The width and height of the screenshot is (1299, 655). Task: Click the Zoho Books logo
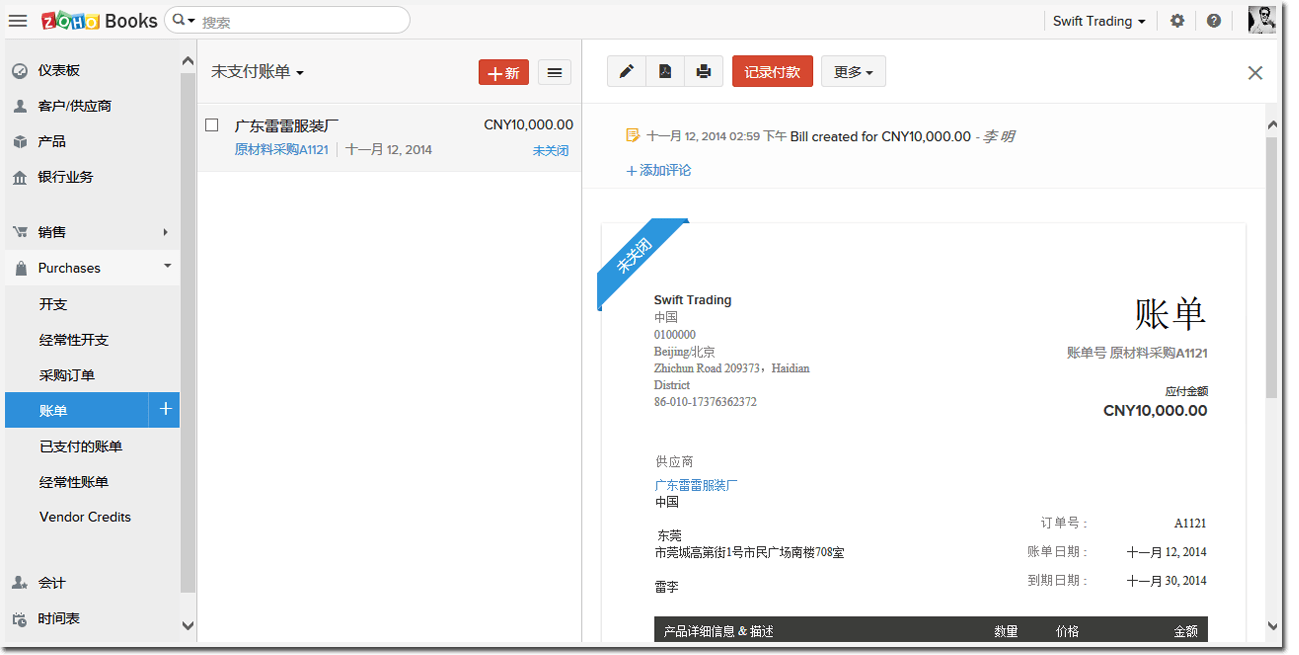point(99,21)
